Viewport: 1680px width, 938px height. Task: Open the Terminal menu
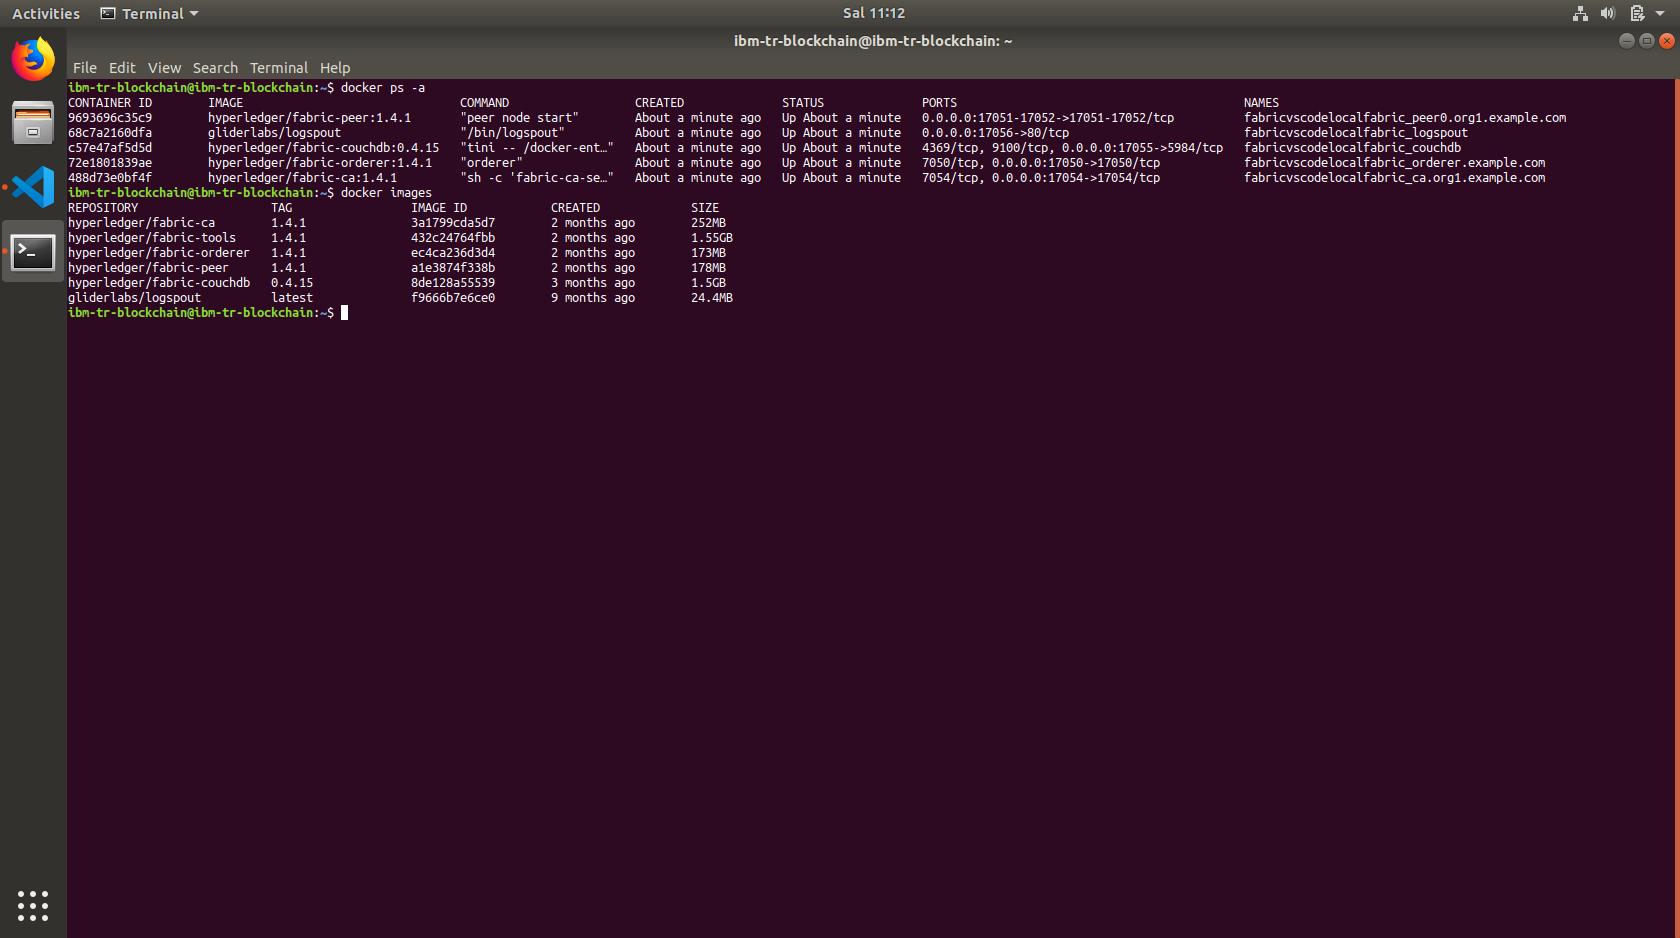click(x=279, y=68)
